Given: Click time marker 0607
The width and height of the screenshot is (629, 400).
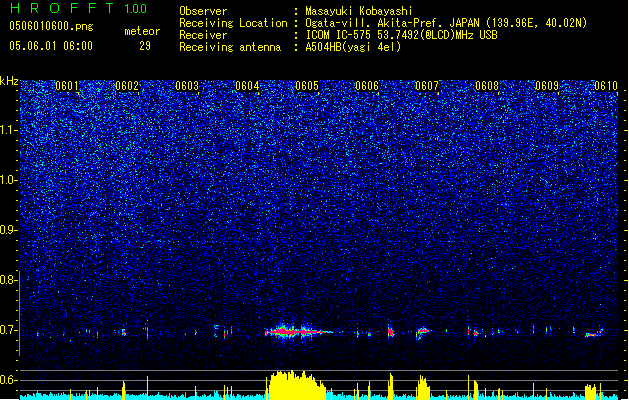Looking at the screenshot, I should tap(427, 86).
